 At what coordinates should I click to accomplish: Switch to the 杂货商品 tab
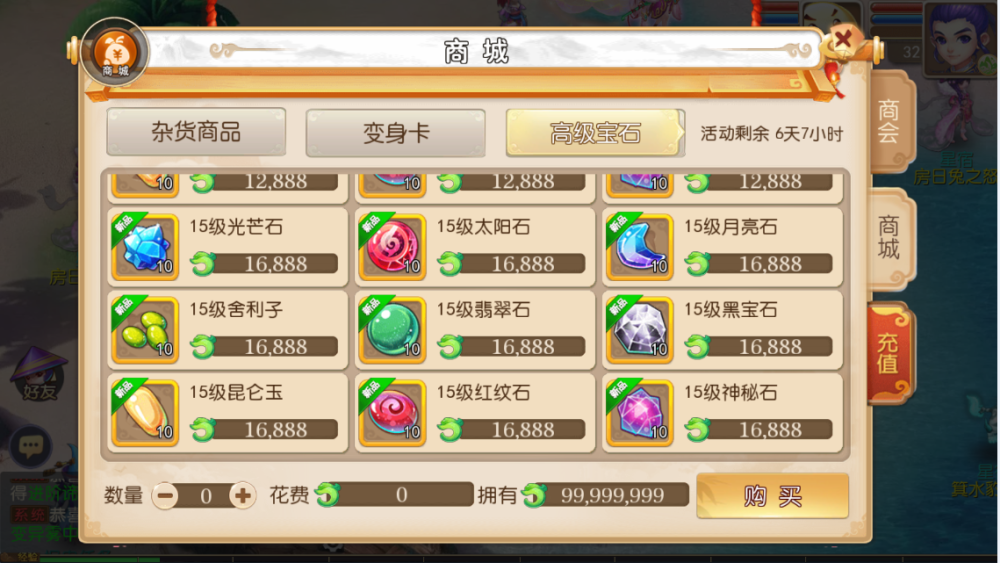point(196,132)
